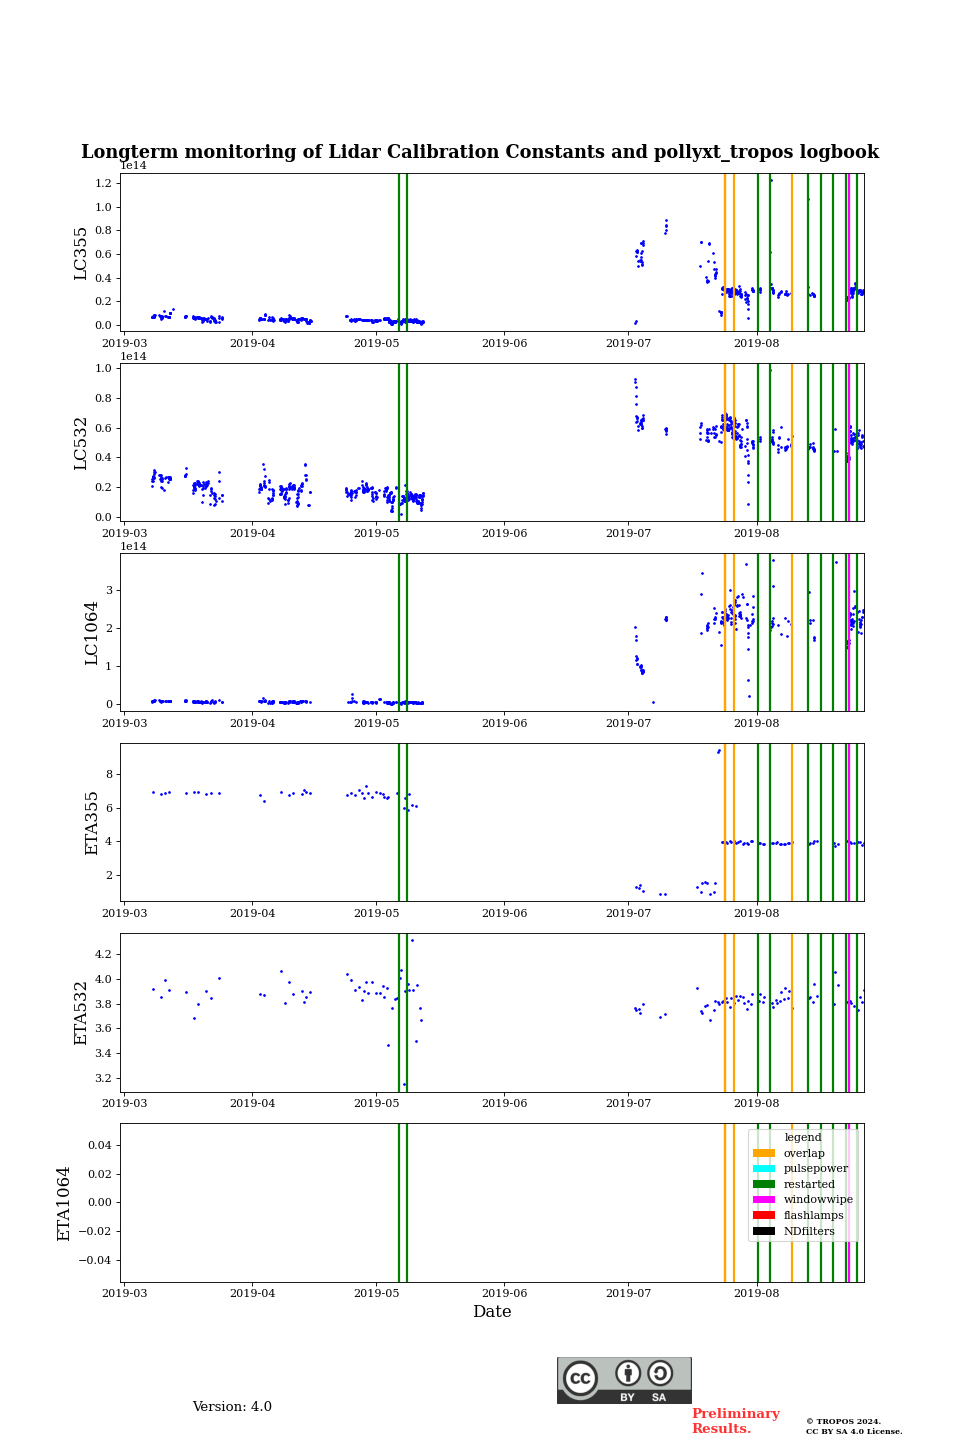The height and width of the screenshot is (1440, 960).
Task: Select the LC1064 y-axis label
Action: 92,633
